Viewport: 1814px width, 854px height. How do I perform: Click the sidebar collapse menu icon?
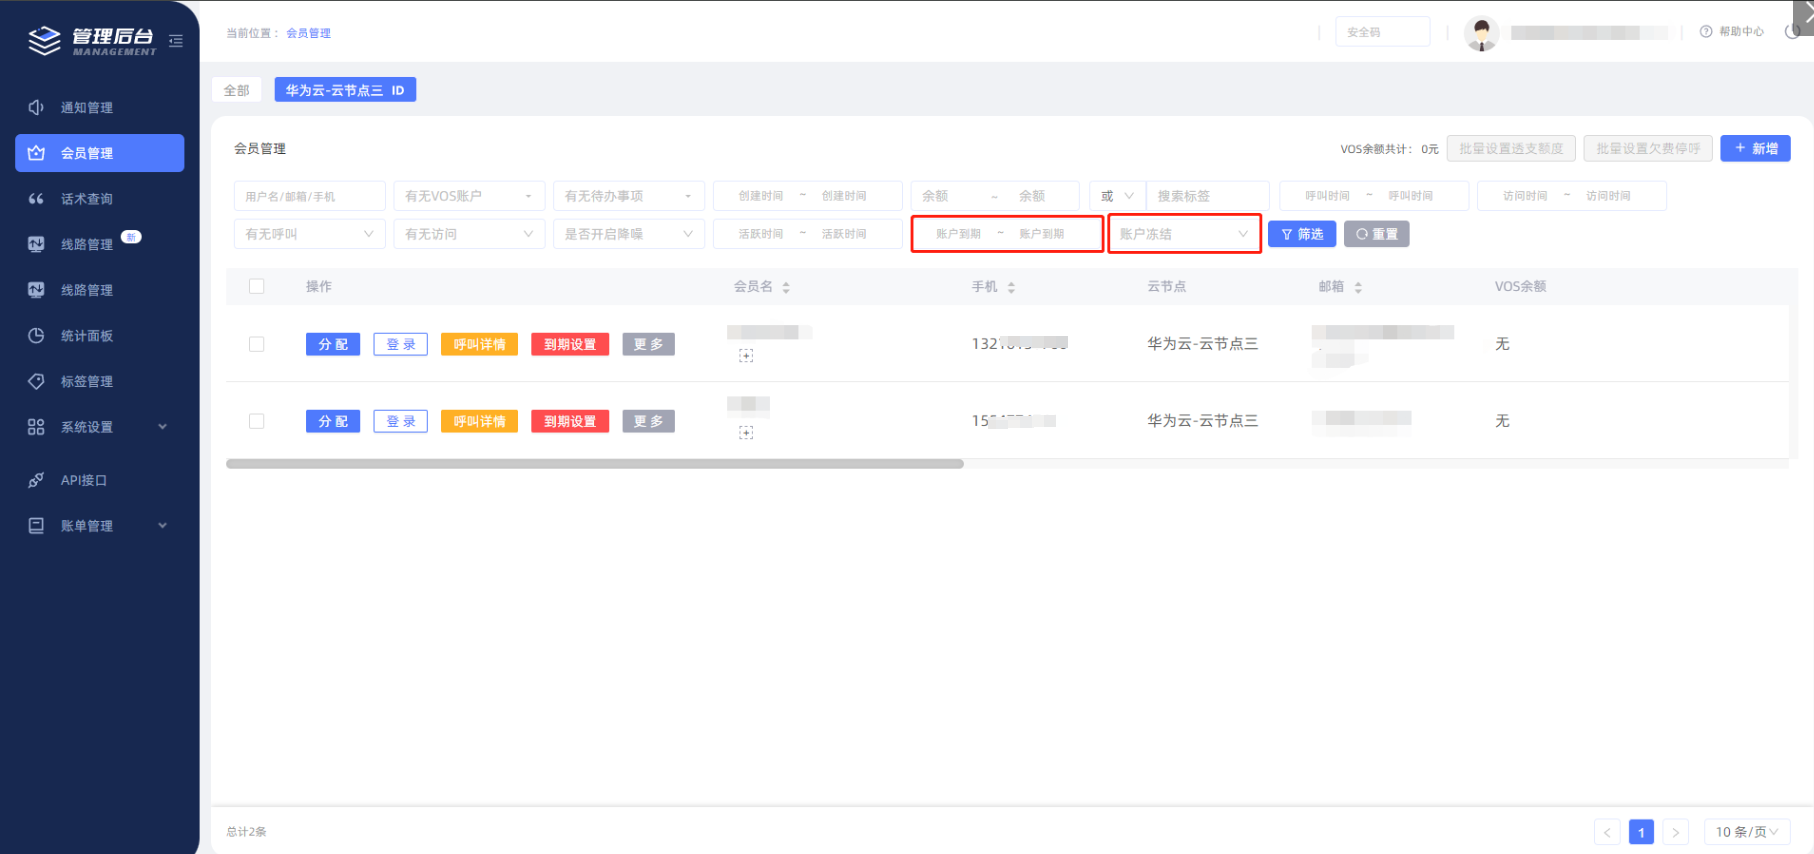[x=176, y=41]
